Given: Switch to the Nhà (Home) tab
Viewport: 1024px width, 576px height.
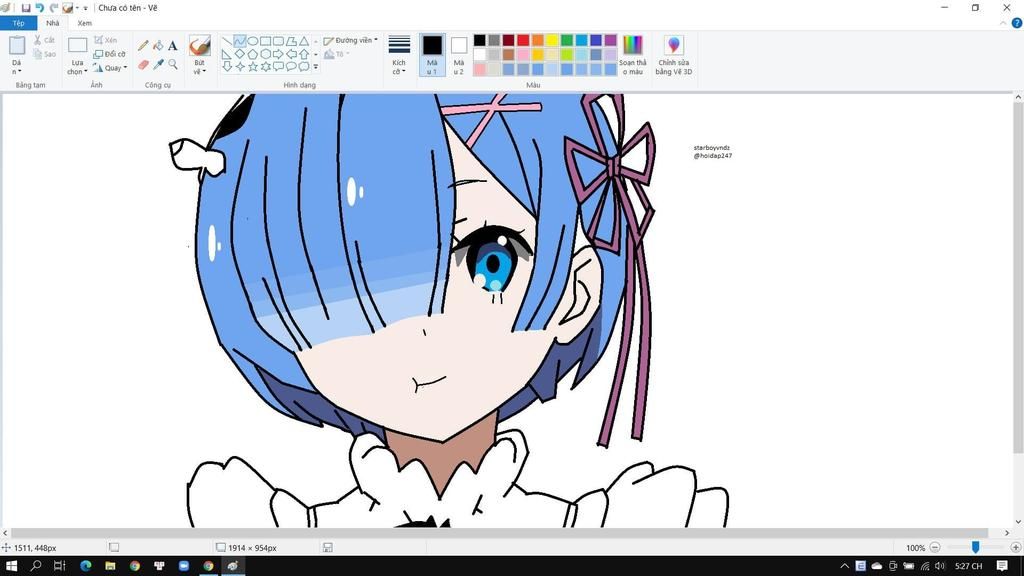Looking at the screenshot, I should 53,23.
